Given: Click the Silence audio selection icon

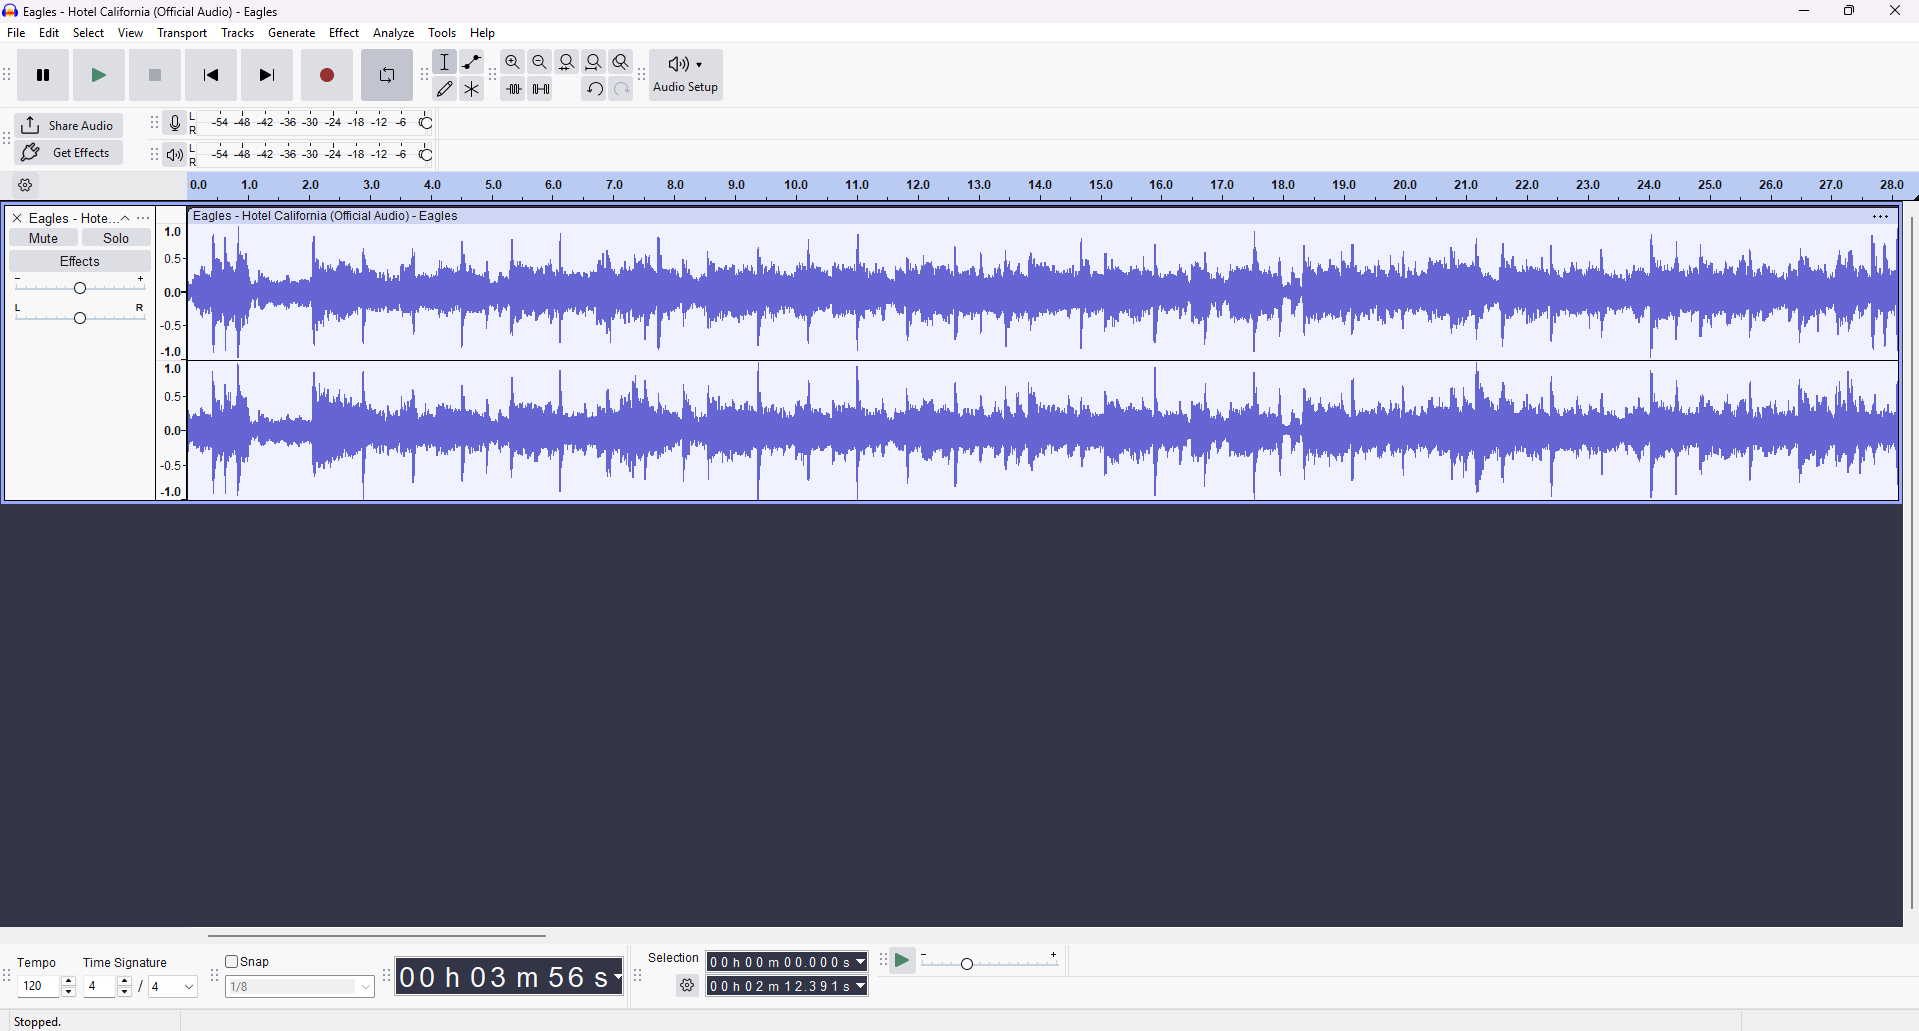Looking at the screenshot, I should pos(541,89).
